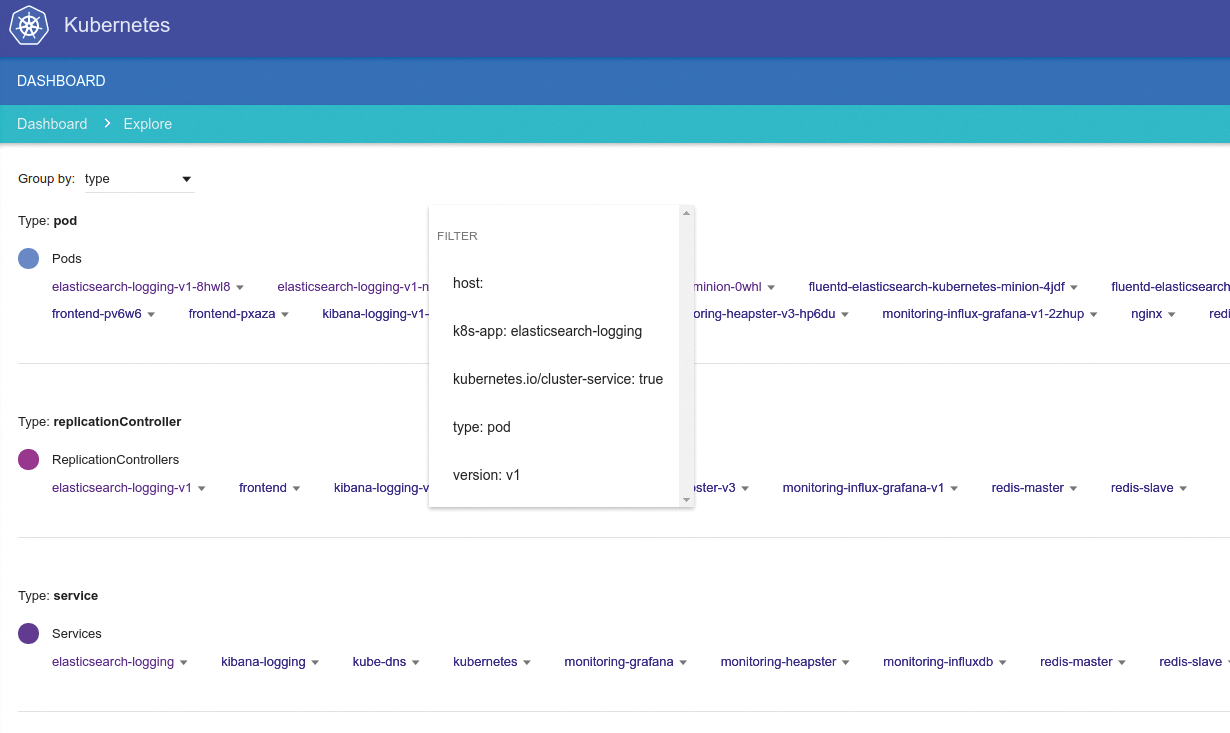This screenshot has width=1230, height=733.
Task: Expand caret beside kube-dns service
Action: (415, 663)
